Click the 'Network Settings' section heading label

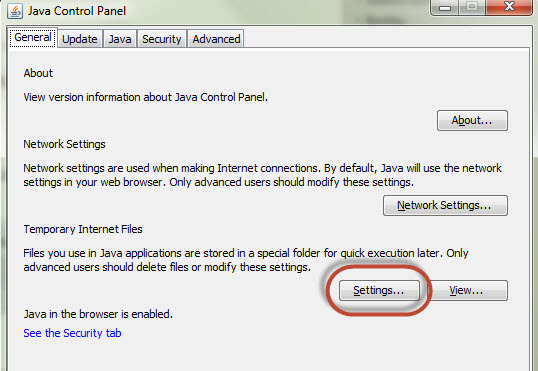point(65,144)
